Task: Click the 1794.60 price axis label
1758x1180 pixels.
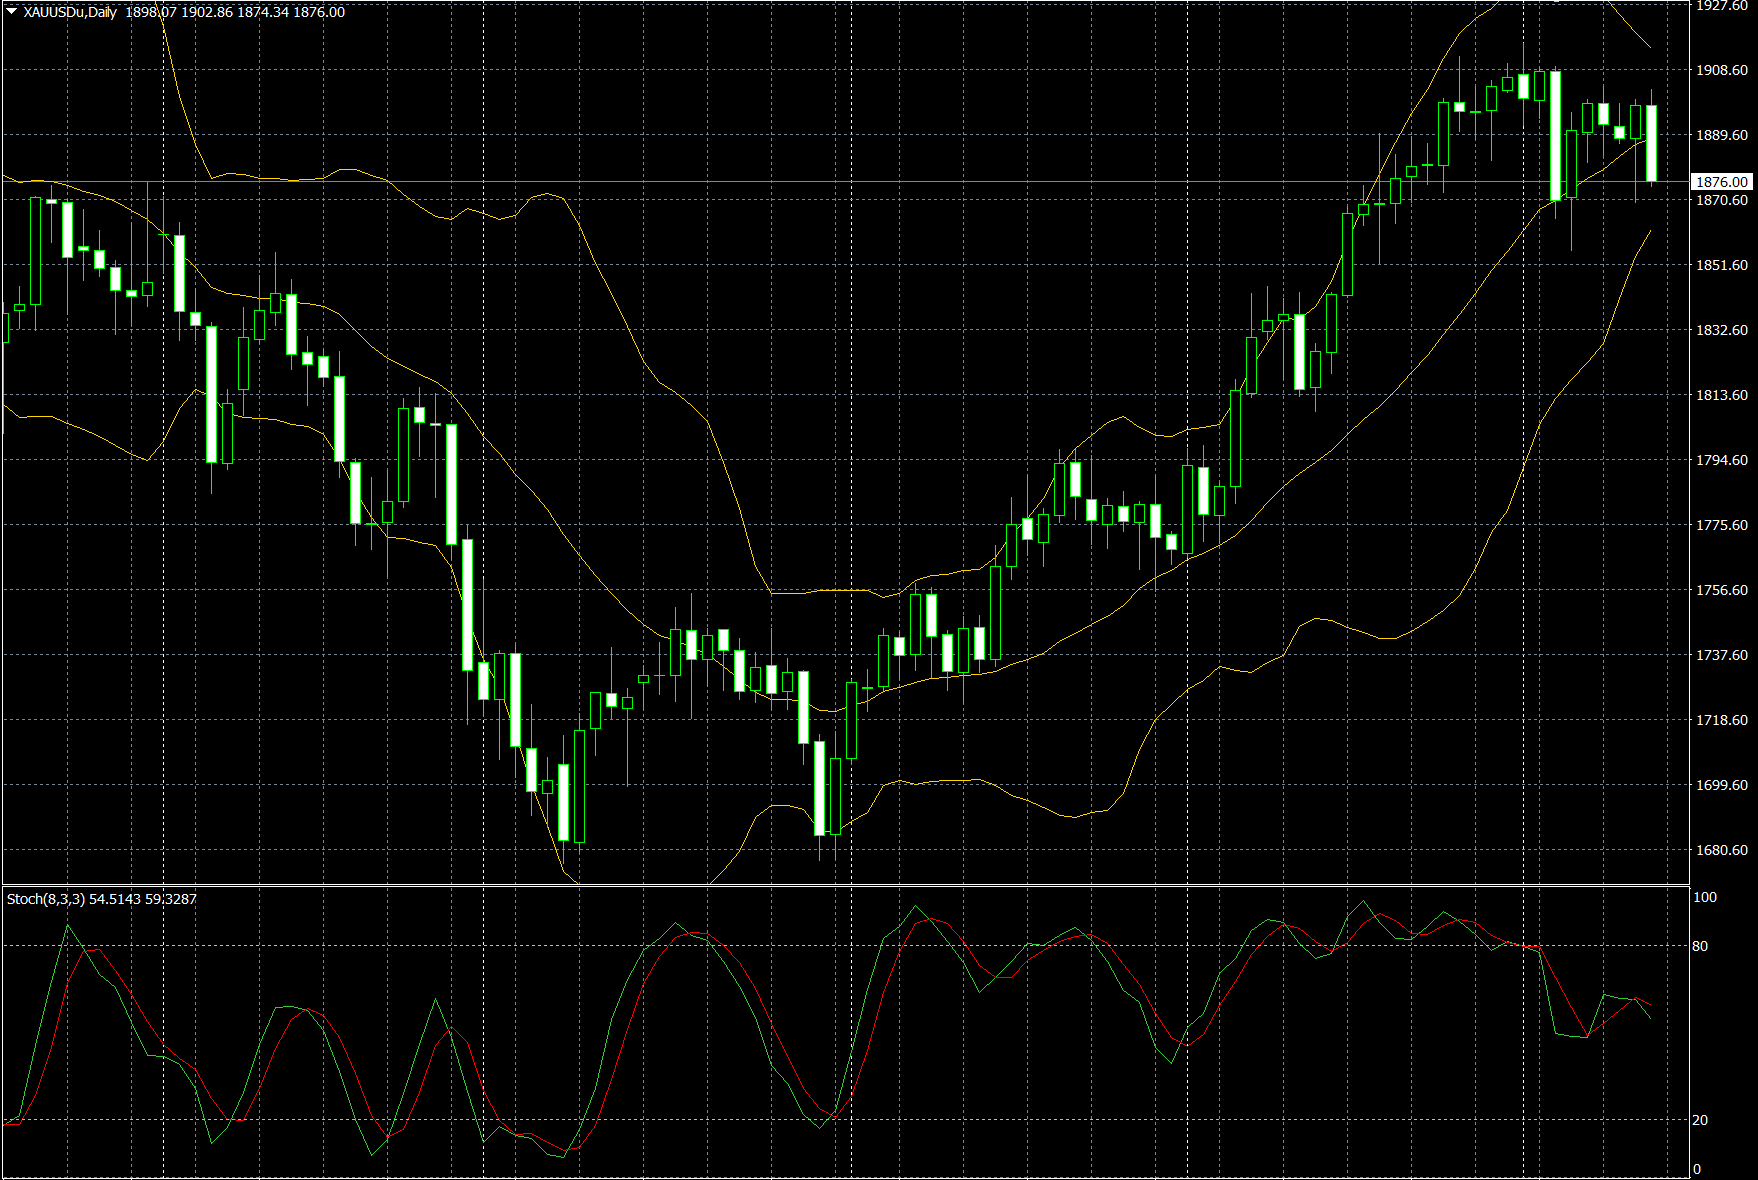Action: tap(1722, 460)
